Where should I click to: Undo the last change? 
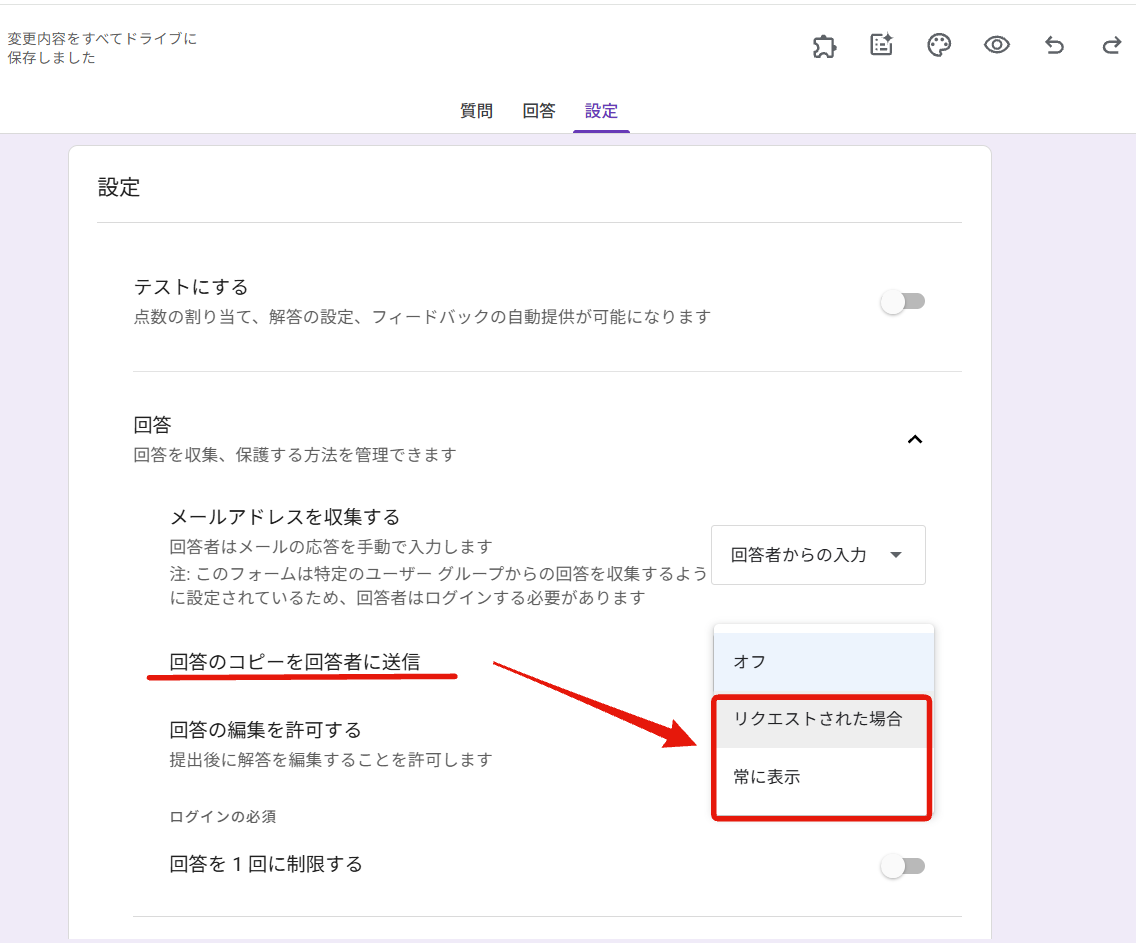[1054, 46]
